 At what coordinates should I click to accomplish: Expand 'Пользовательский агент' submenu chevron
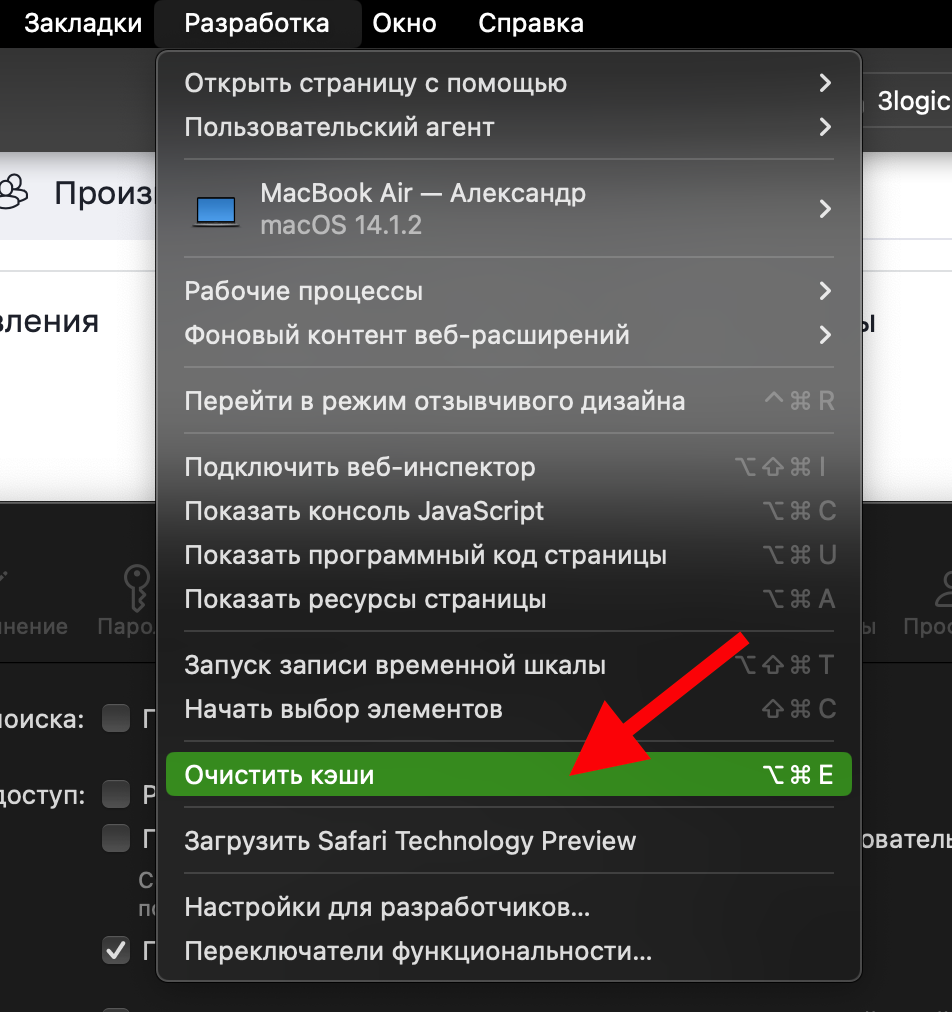[x=825, y=127]
